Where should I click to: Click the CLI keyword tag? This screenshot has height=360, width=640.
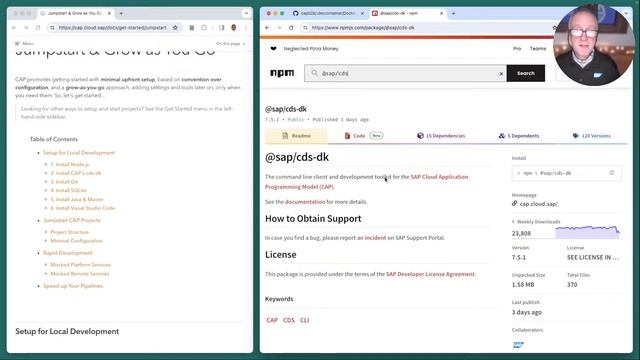pyautogui.click(x=304, y=320)
